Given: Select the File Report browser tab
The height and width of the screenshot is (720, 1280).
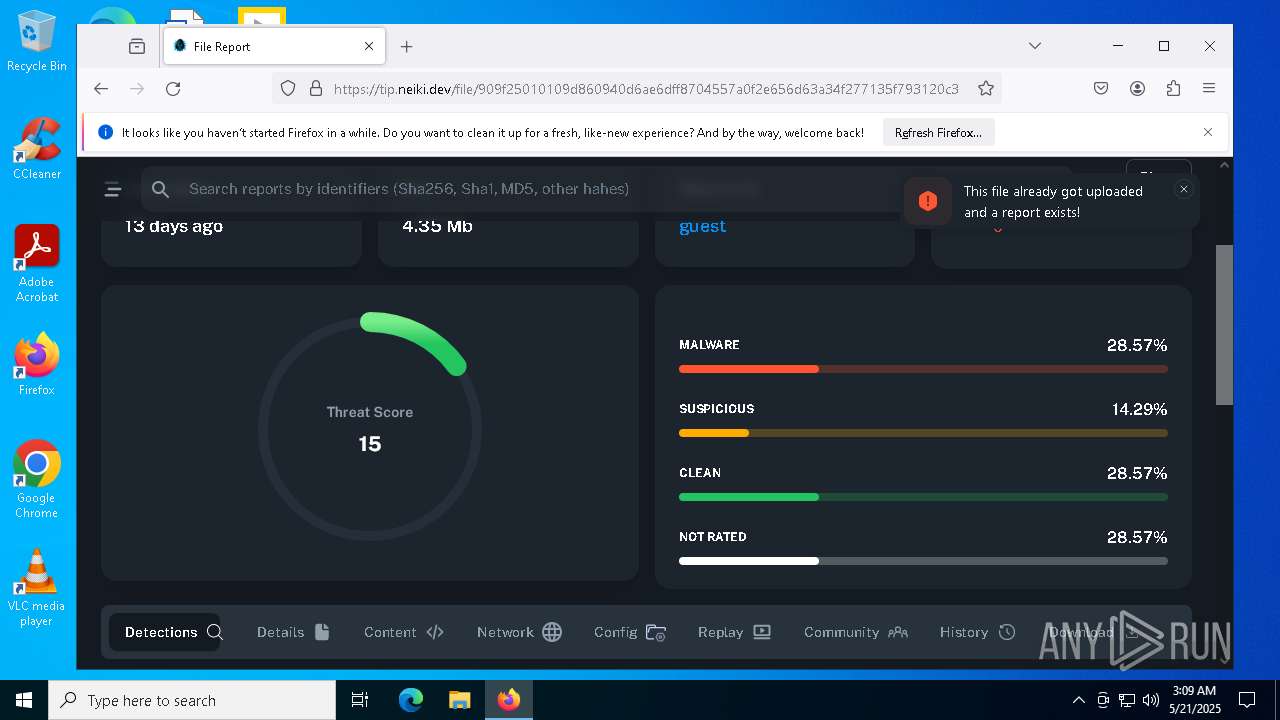Looking at the screenshot, I should (x=275, y=46).
